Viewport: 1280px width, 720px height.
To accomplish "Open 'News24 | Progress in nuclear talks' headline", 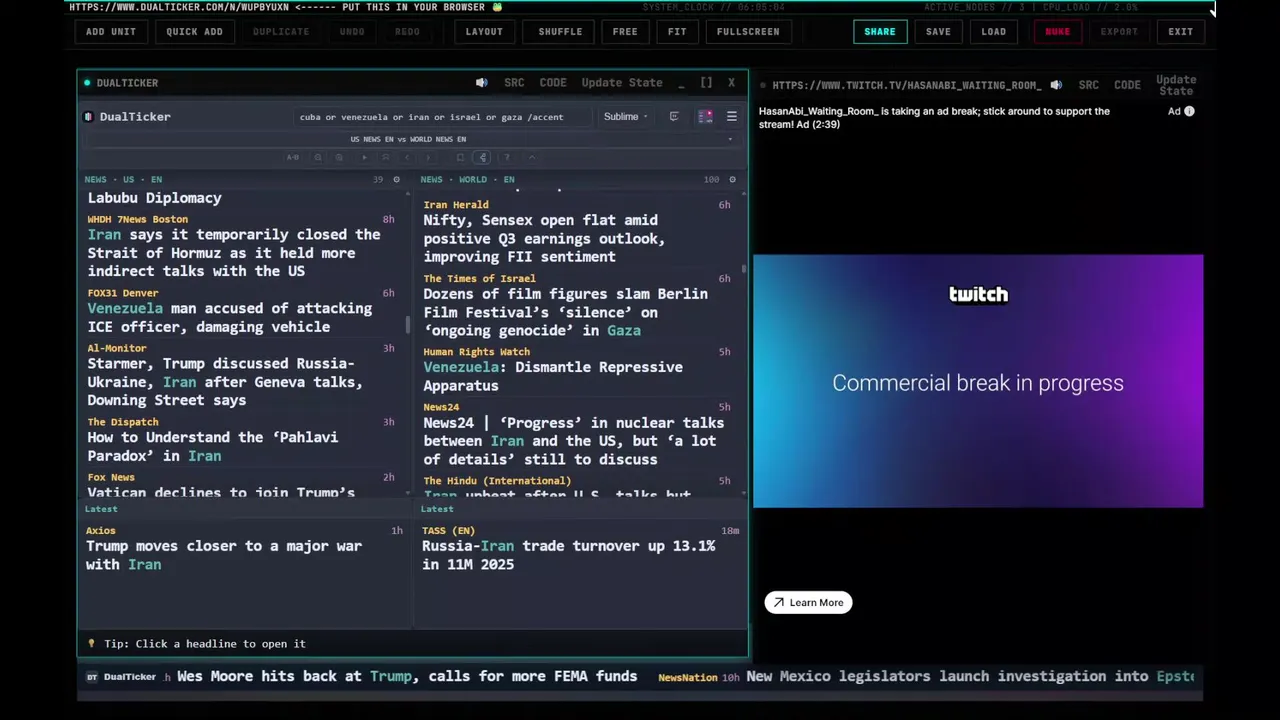I will pos(574,441).
